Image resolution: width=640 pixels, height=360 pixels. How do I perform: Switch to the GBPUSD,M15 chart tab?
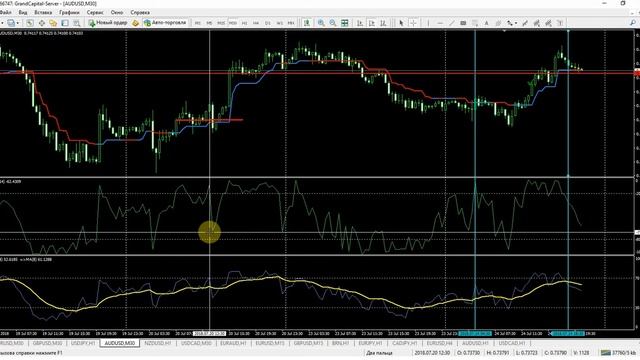(309, 343)
